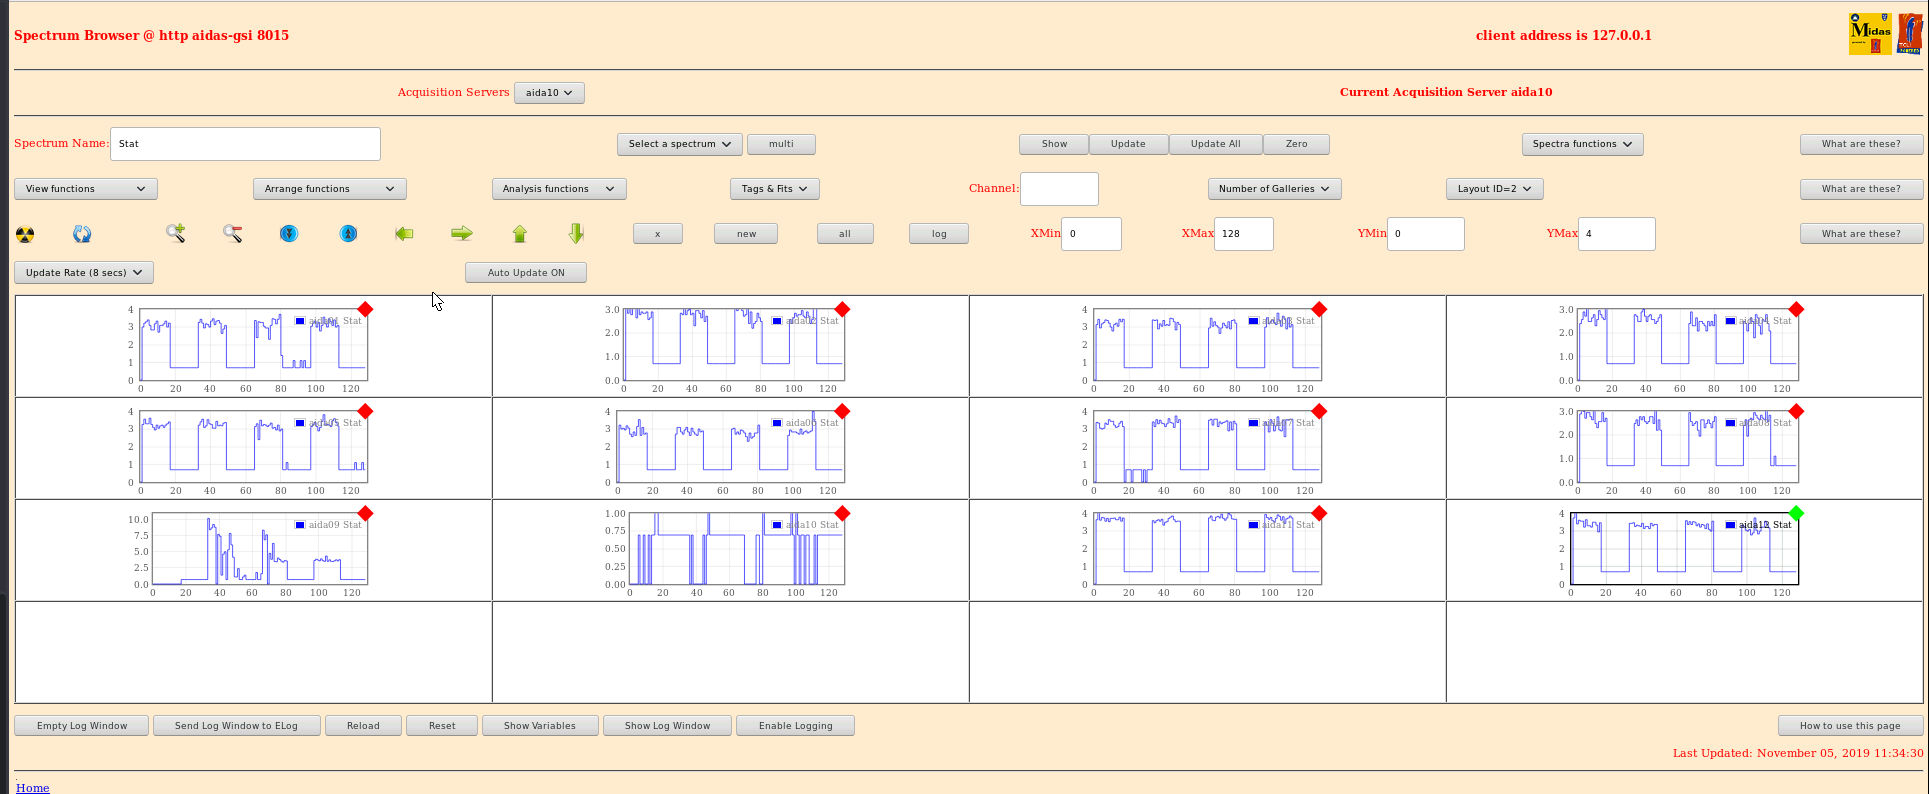This screenshot has height=794, width=1929.
Task: Click the XMin input field
Action: [1091, 233]
